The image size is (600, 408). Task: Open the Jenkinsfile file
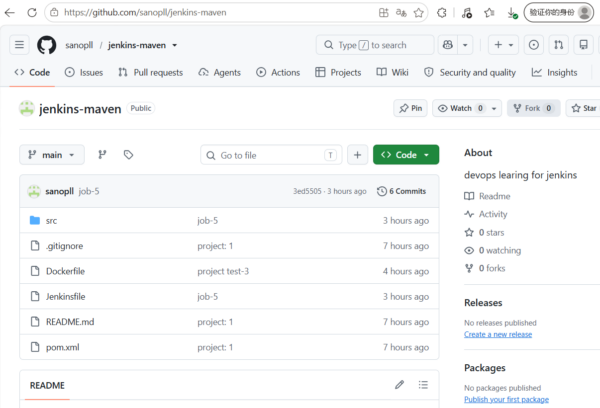[x=65, y=296]
